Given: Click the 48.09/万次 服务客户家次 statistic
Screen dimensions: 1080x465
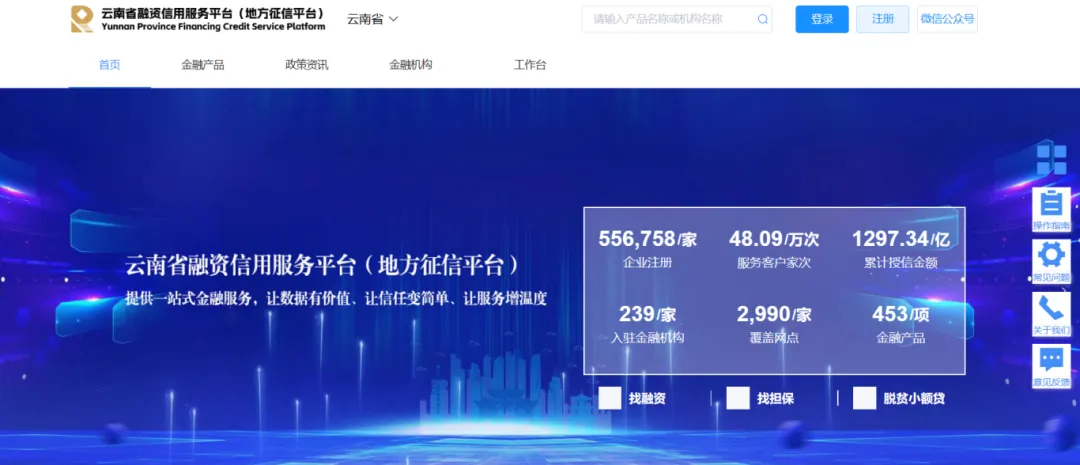Looking at the screenshot, I should tap(774, 249).
